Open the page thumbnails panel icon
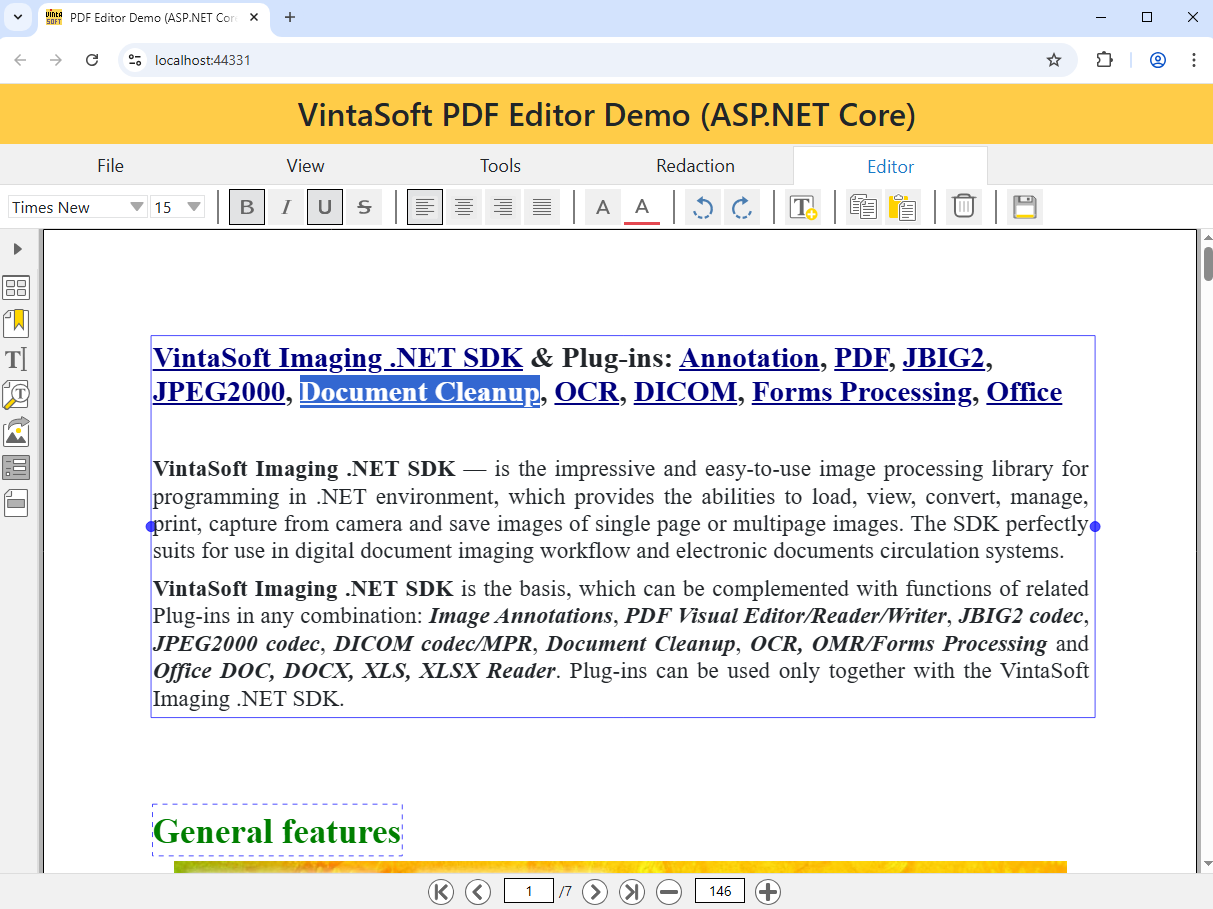 pyautogui.click(x=16, y=288)
